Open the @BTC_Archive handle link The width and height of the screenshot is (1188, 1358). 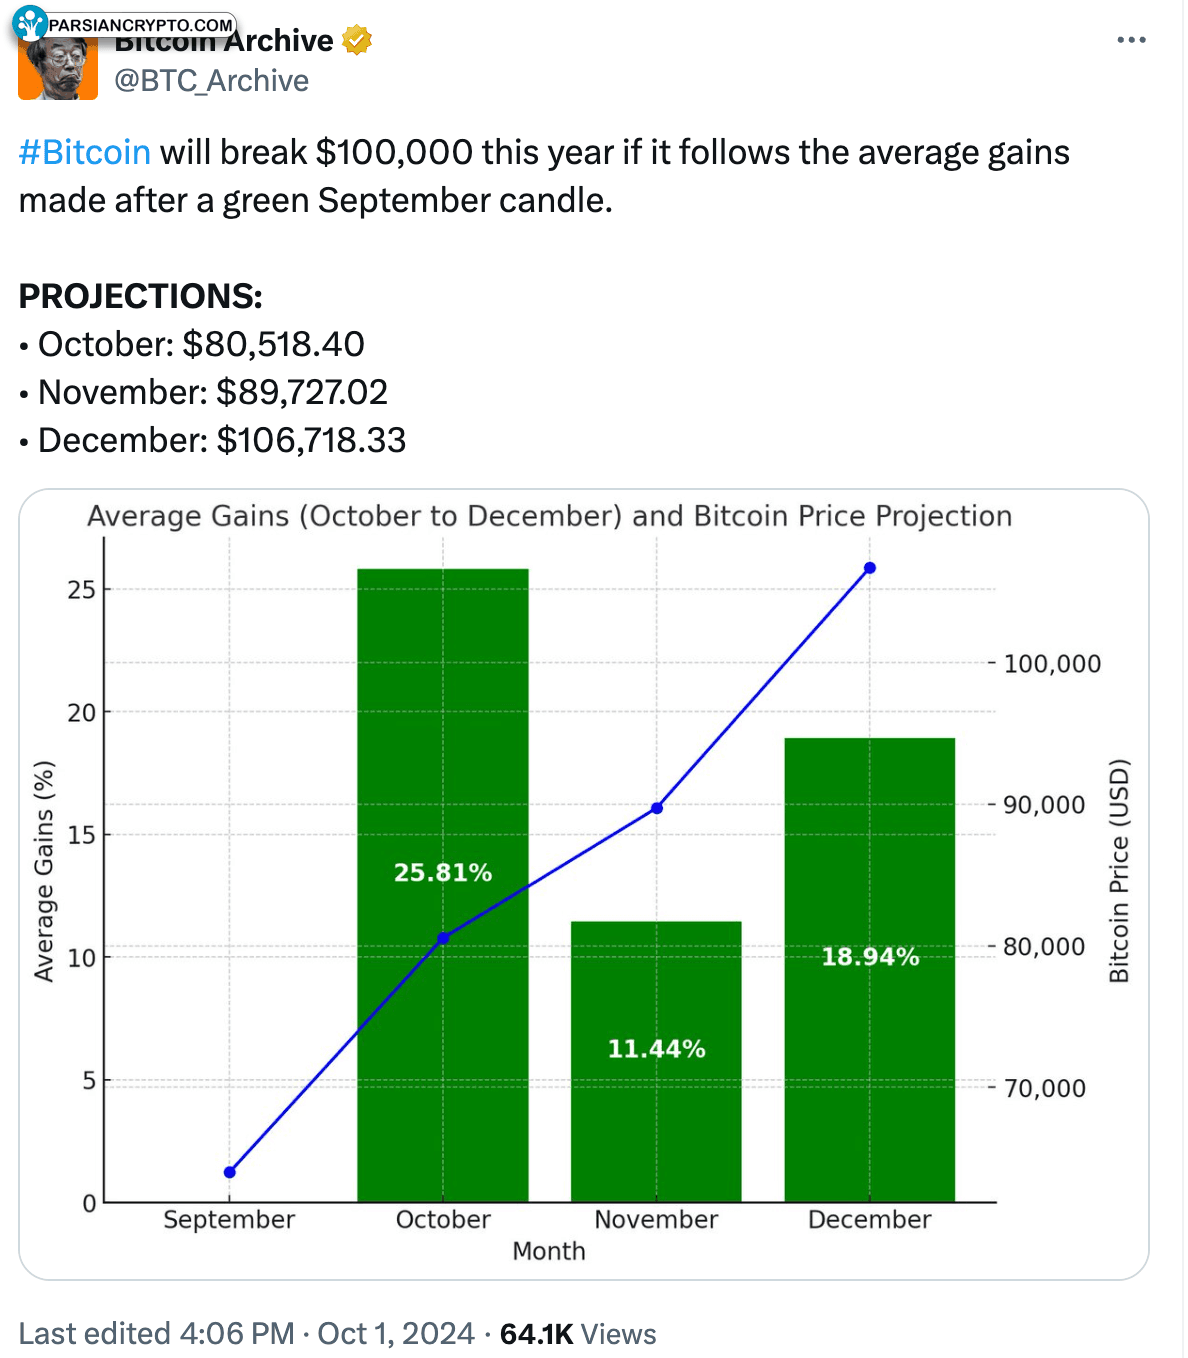[211, 80]
